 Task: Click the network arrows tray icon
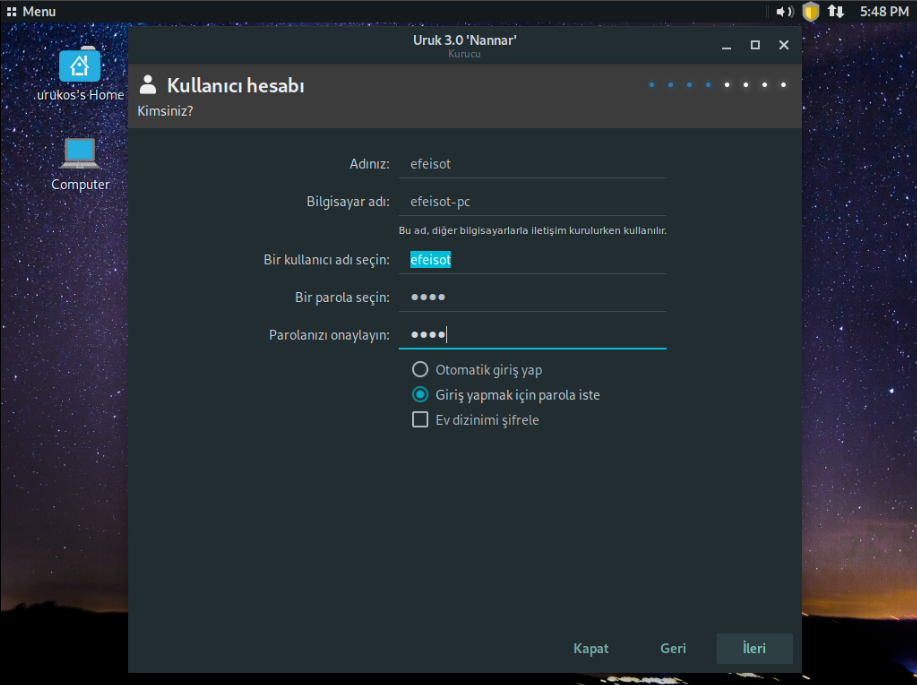(x=836, y=11)
